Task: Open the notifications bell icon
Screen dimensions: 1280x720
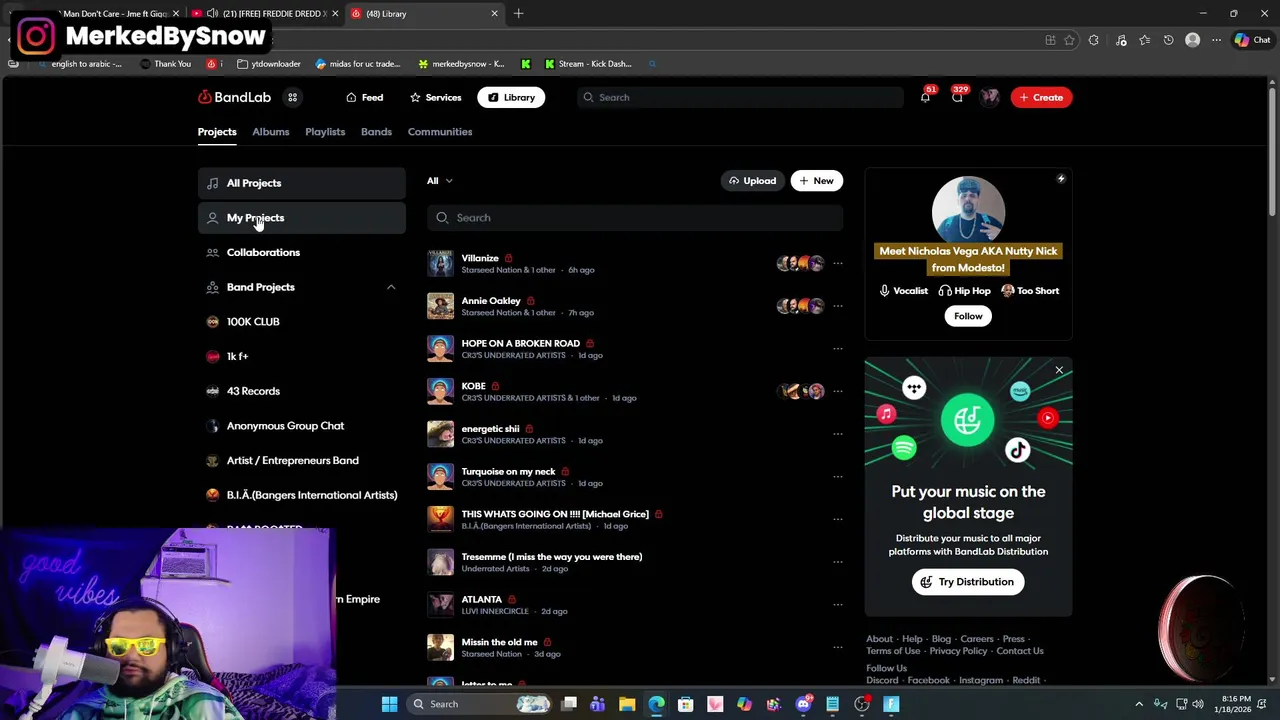Action: (x=925, y=97)
